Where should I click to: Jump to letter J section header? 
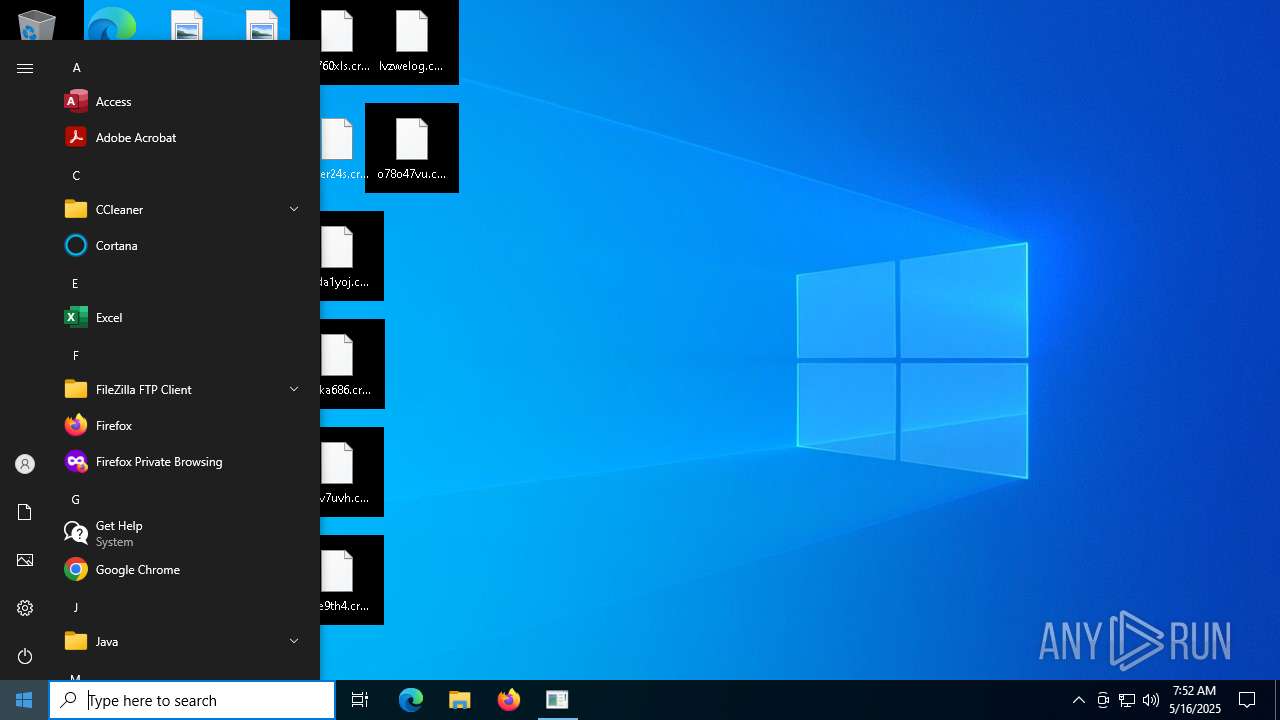pyautogui.click(x=75, y=608)
